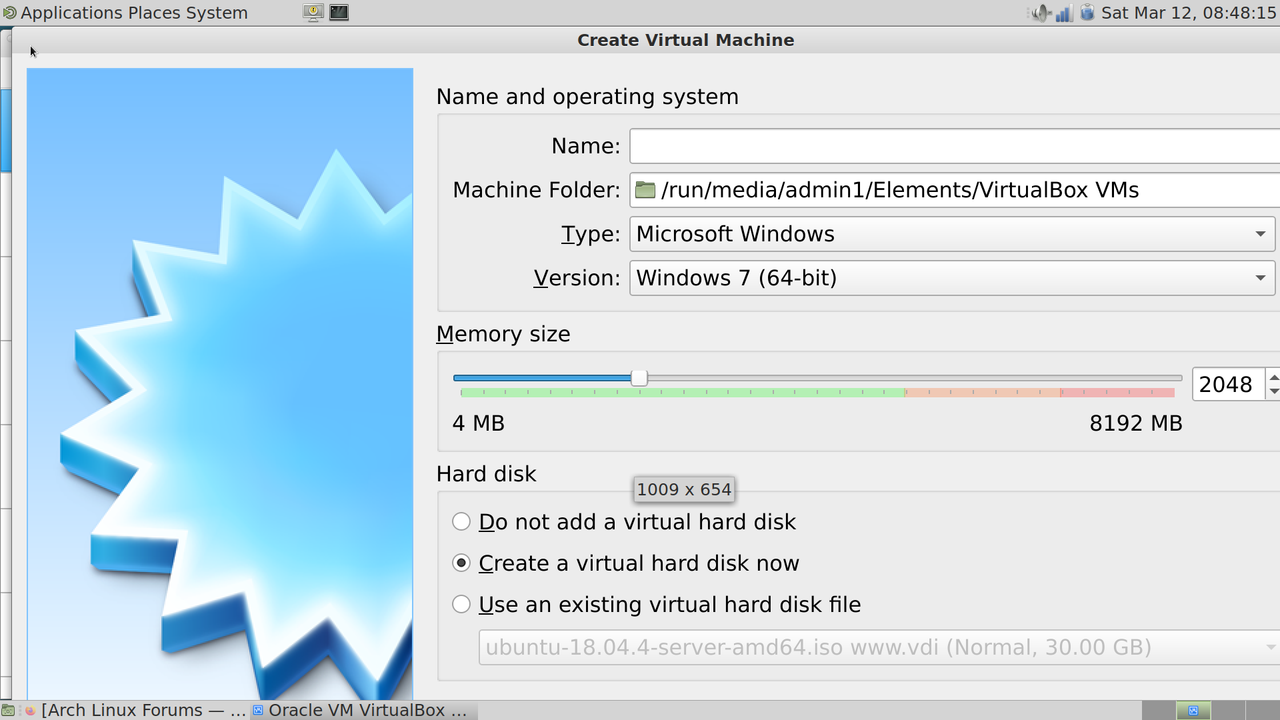The height and width of the screenshot is (720, 1280).
Task: Expand the Version dropdown showing Windows 7 (64-bit)
Action: [x=952, y=278]
